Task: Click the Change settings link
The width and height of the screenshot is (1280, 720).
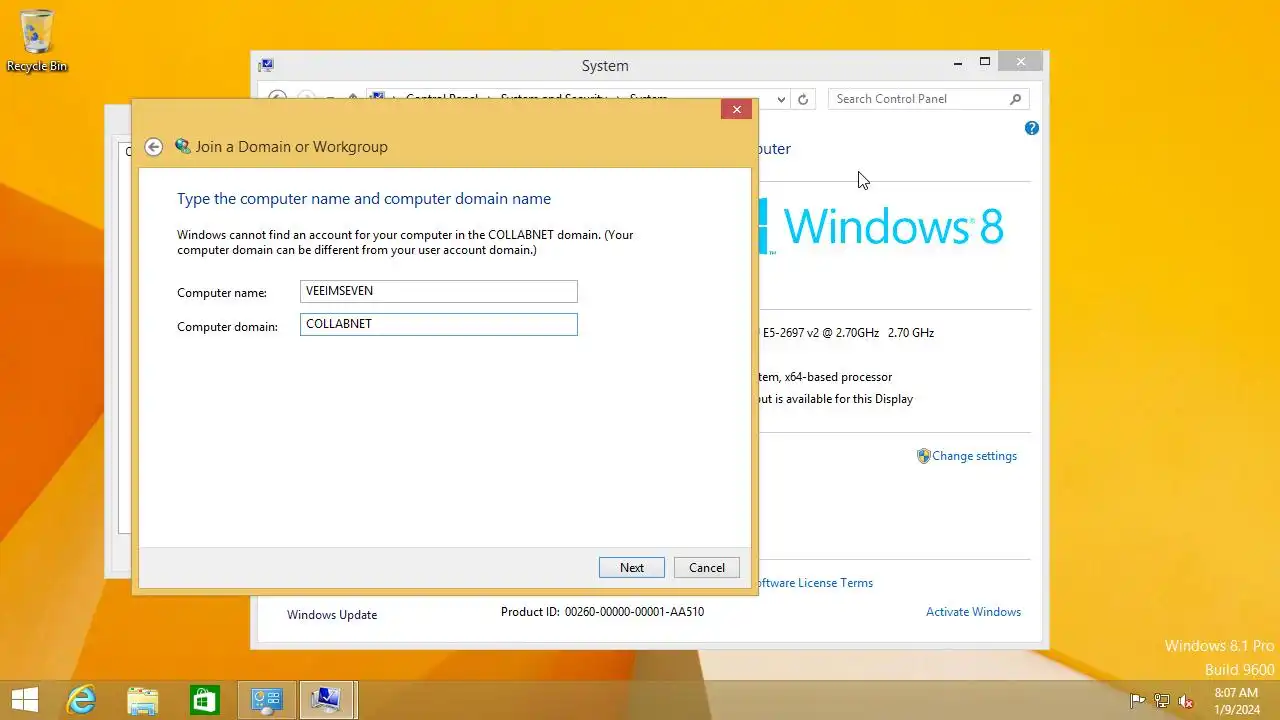Action: click(x=974, y=456)
